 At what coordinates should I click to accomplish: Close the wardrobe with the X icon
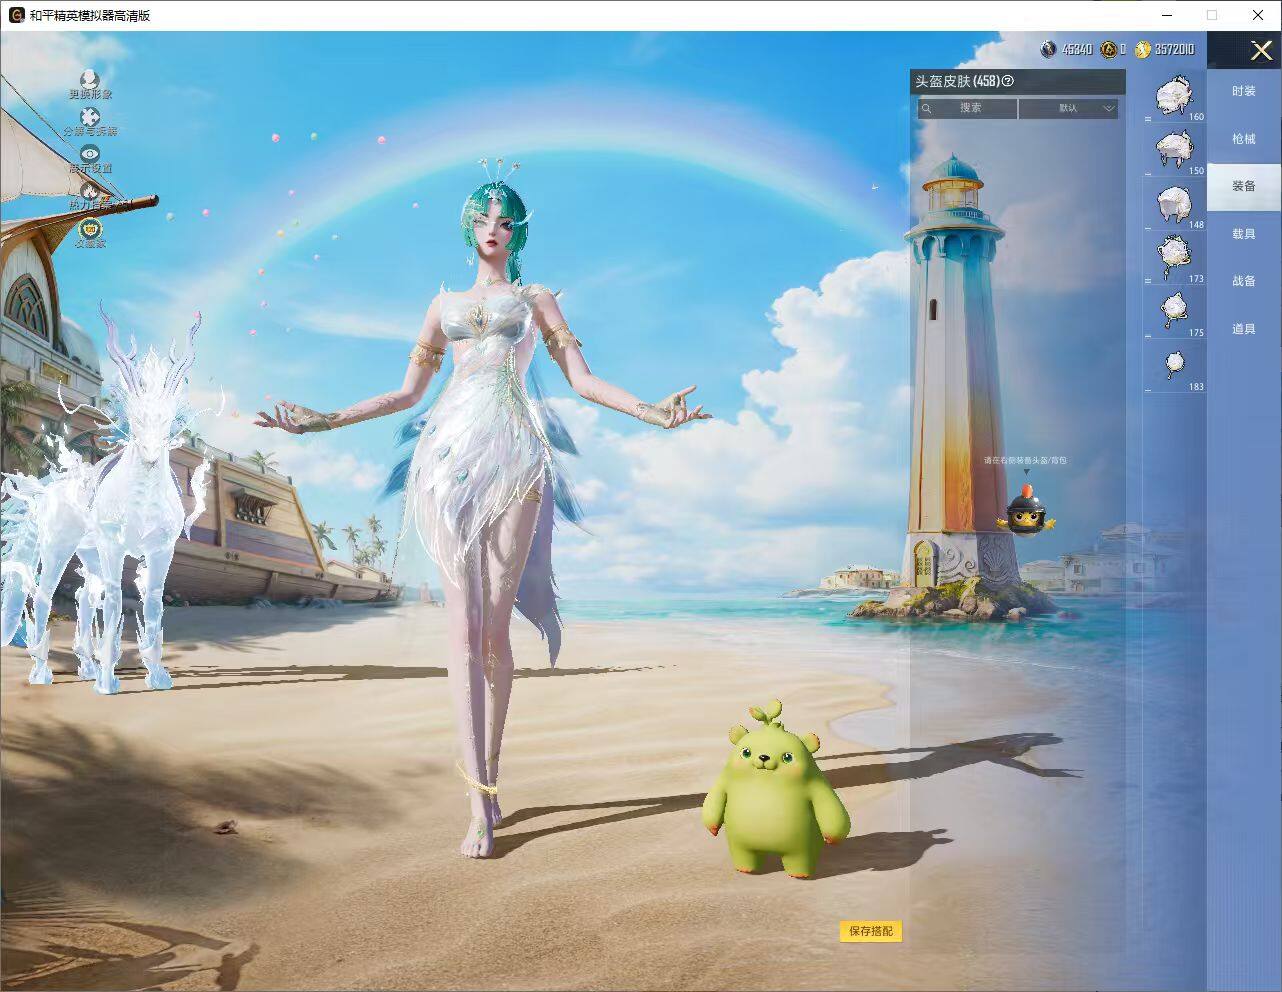[x=1261, y=50]
